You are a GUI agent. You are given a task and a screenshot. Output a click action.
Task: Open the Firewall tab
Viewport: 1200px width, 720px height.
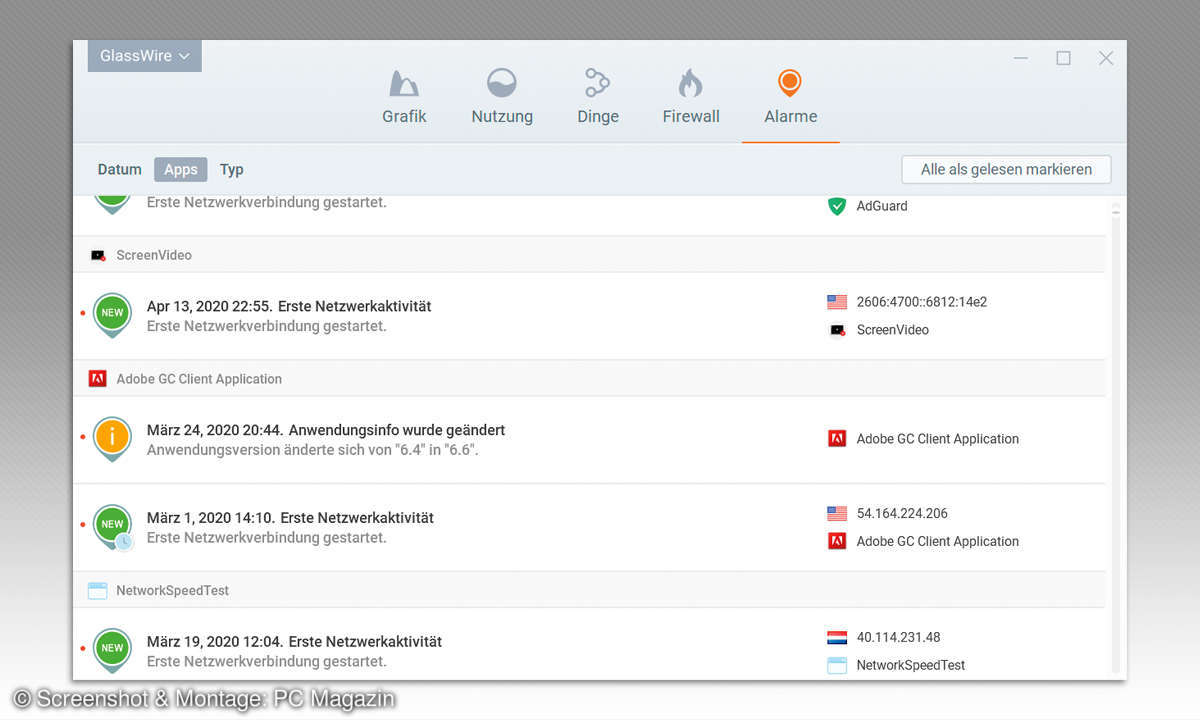coord(691,97)
